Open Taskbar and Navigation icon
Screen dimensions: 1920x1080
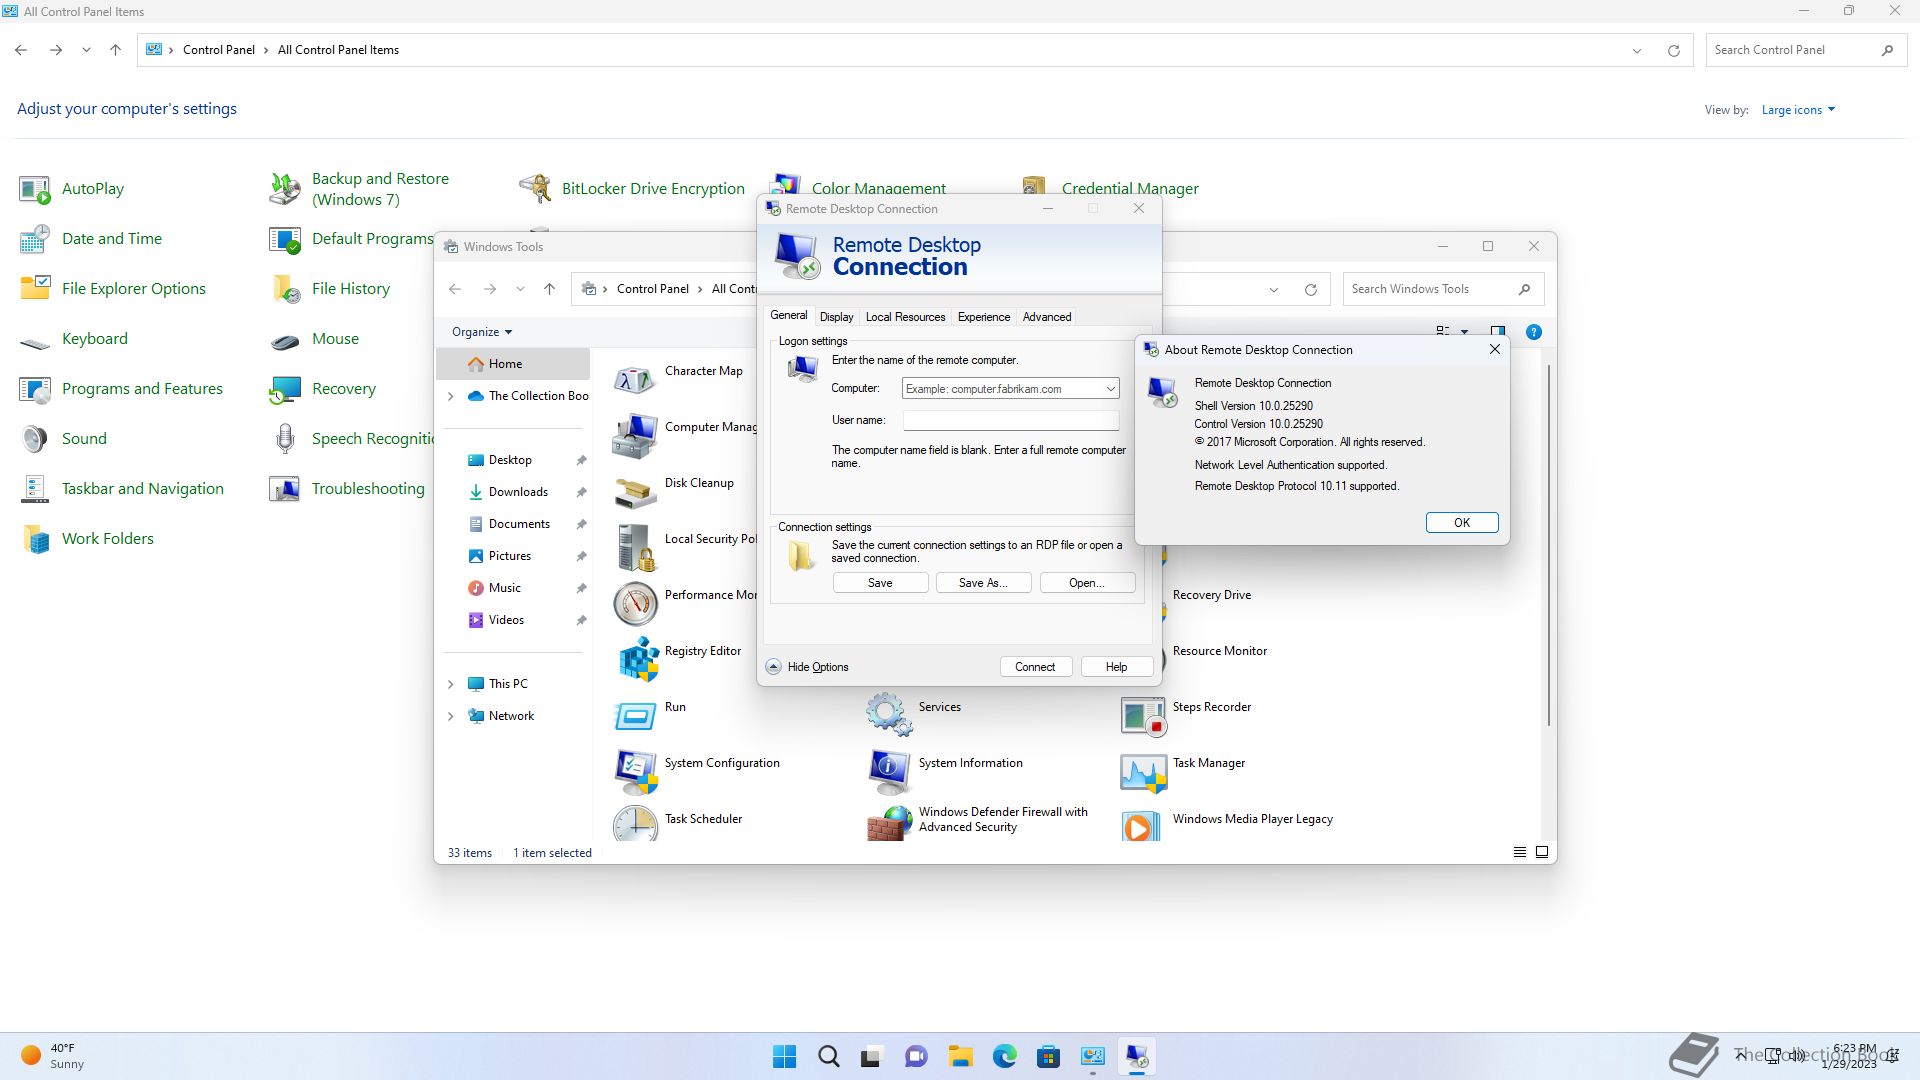click(35, 489)
